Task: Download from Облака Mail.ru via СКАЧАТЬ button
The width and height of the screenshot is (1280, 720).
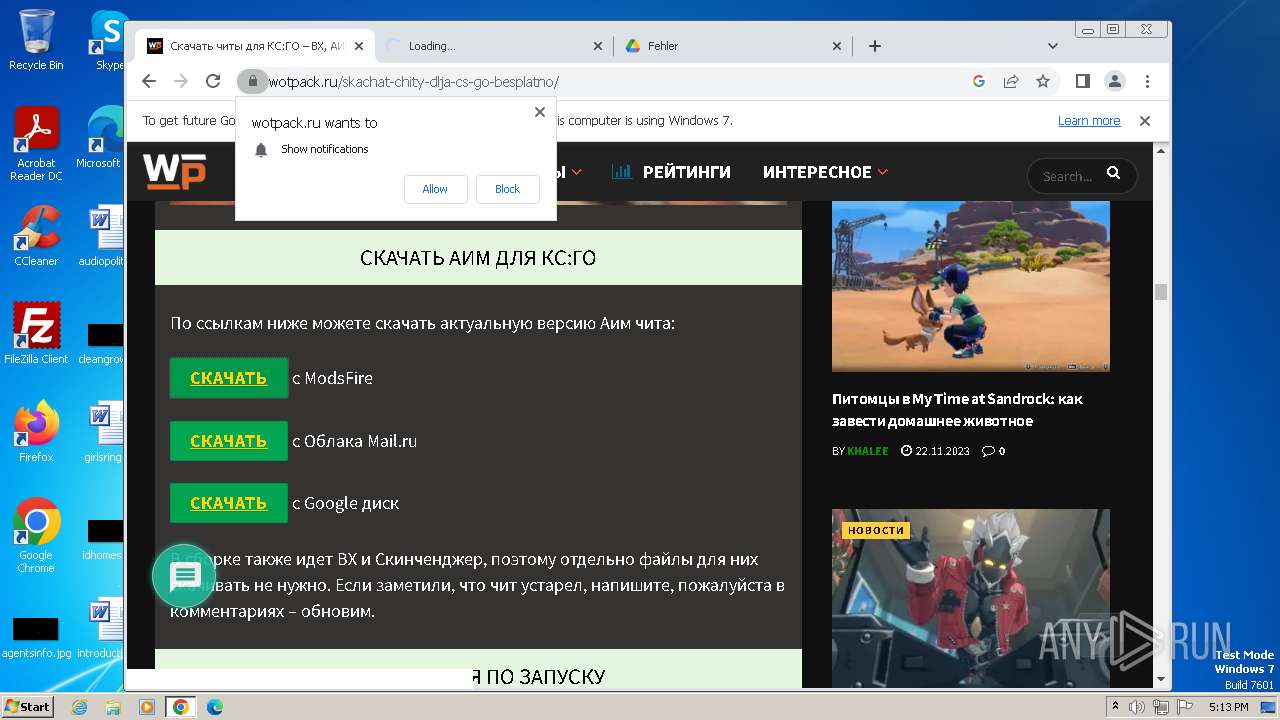Action: coord(229,441)
